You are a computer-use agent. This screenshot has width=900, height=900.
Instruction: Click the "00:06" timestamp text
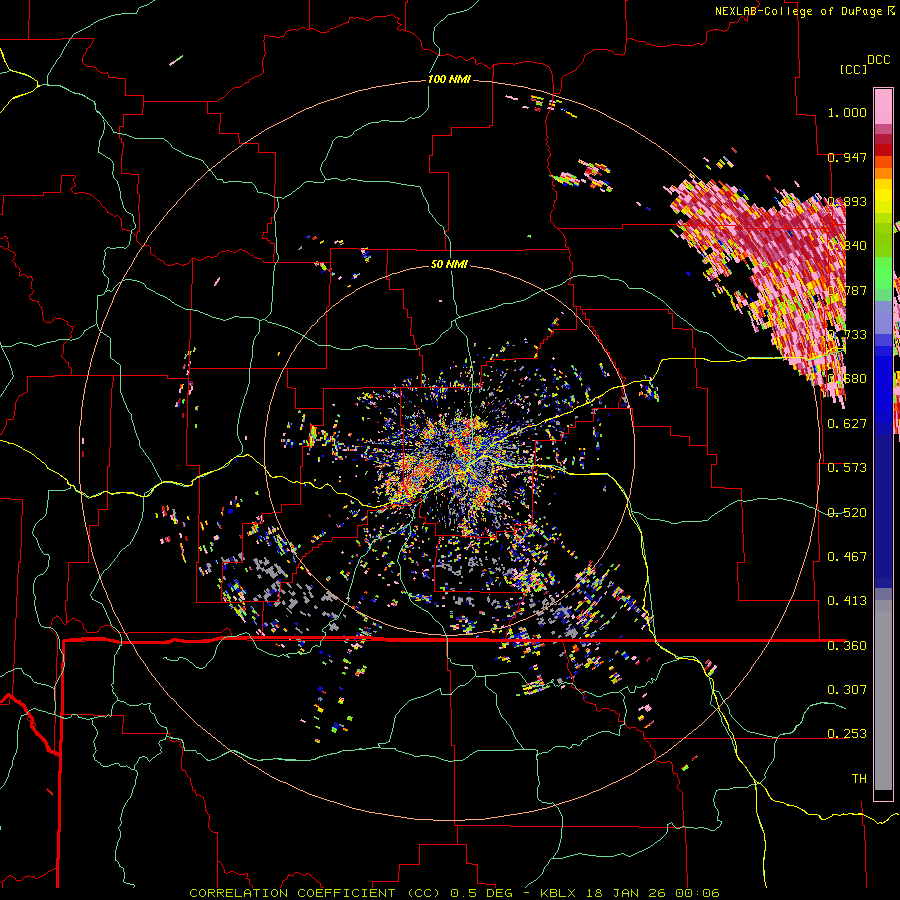(697, 893)
